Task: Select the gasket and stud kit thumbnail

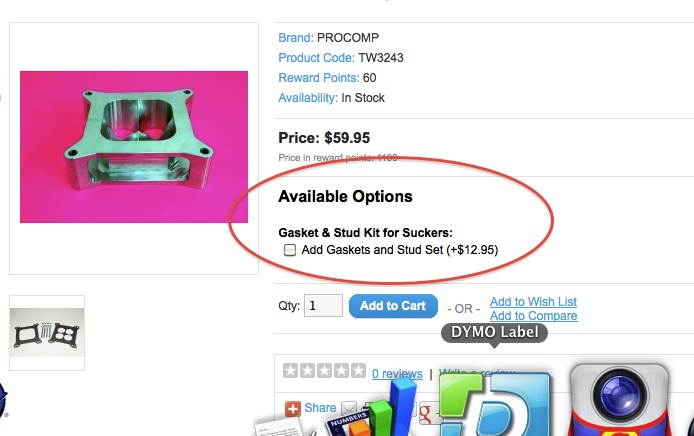Action: (47, 332)
